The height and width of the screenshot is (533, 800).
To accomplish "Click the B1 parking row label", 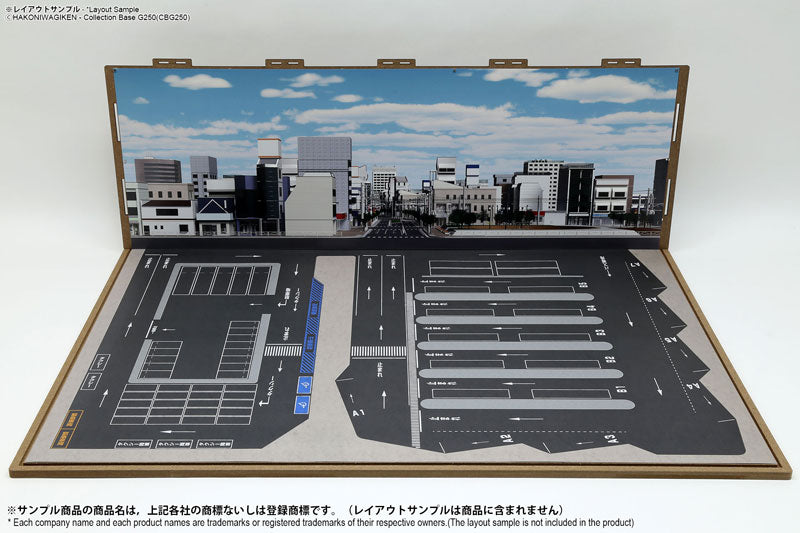I will click(x=620, y=391).
